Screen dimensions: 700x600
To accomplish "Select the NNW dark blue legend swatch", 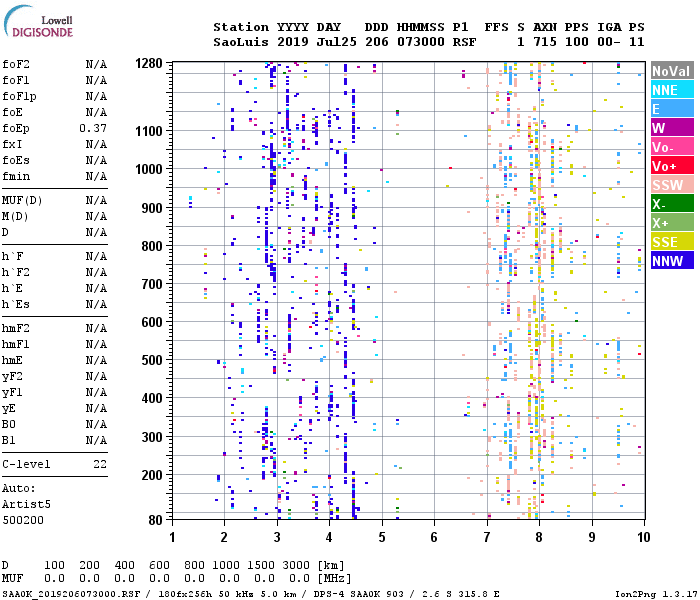I will pyautogui.click(x=672, y=260).
